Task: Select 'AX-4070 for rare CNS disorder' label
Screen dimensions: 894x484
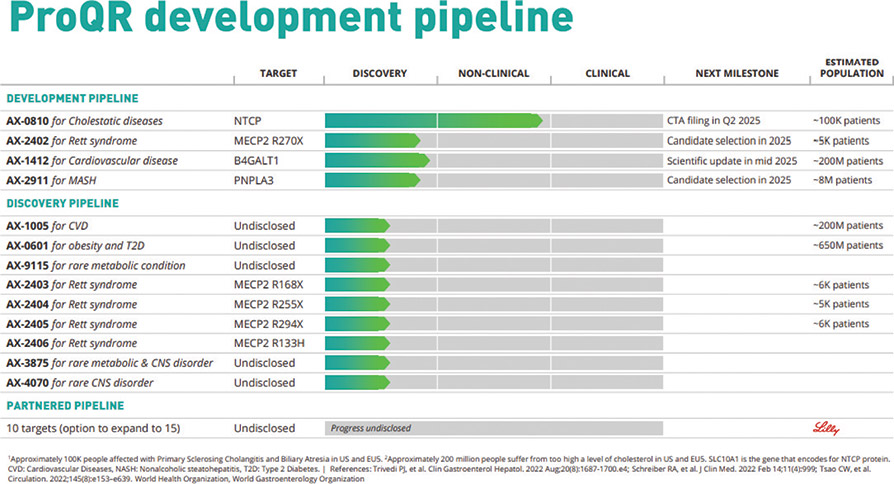Action: (x=80, y=383)
